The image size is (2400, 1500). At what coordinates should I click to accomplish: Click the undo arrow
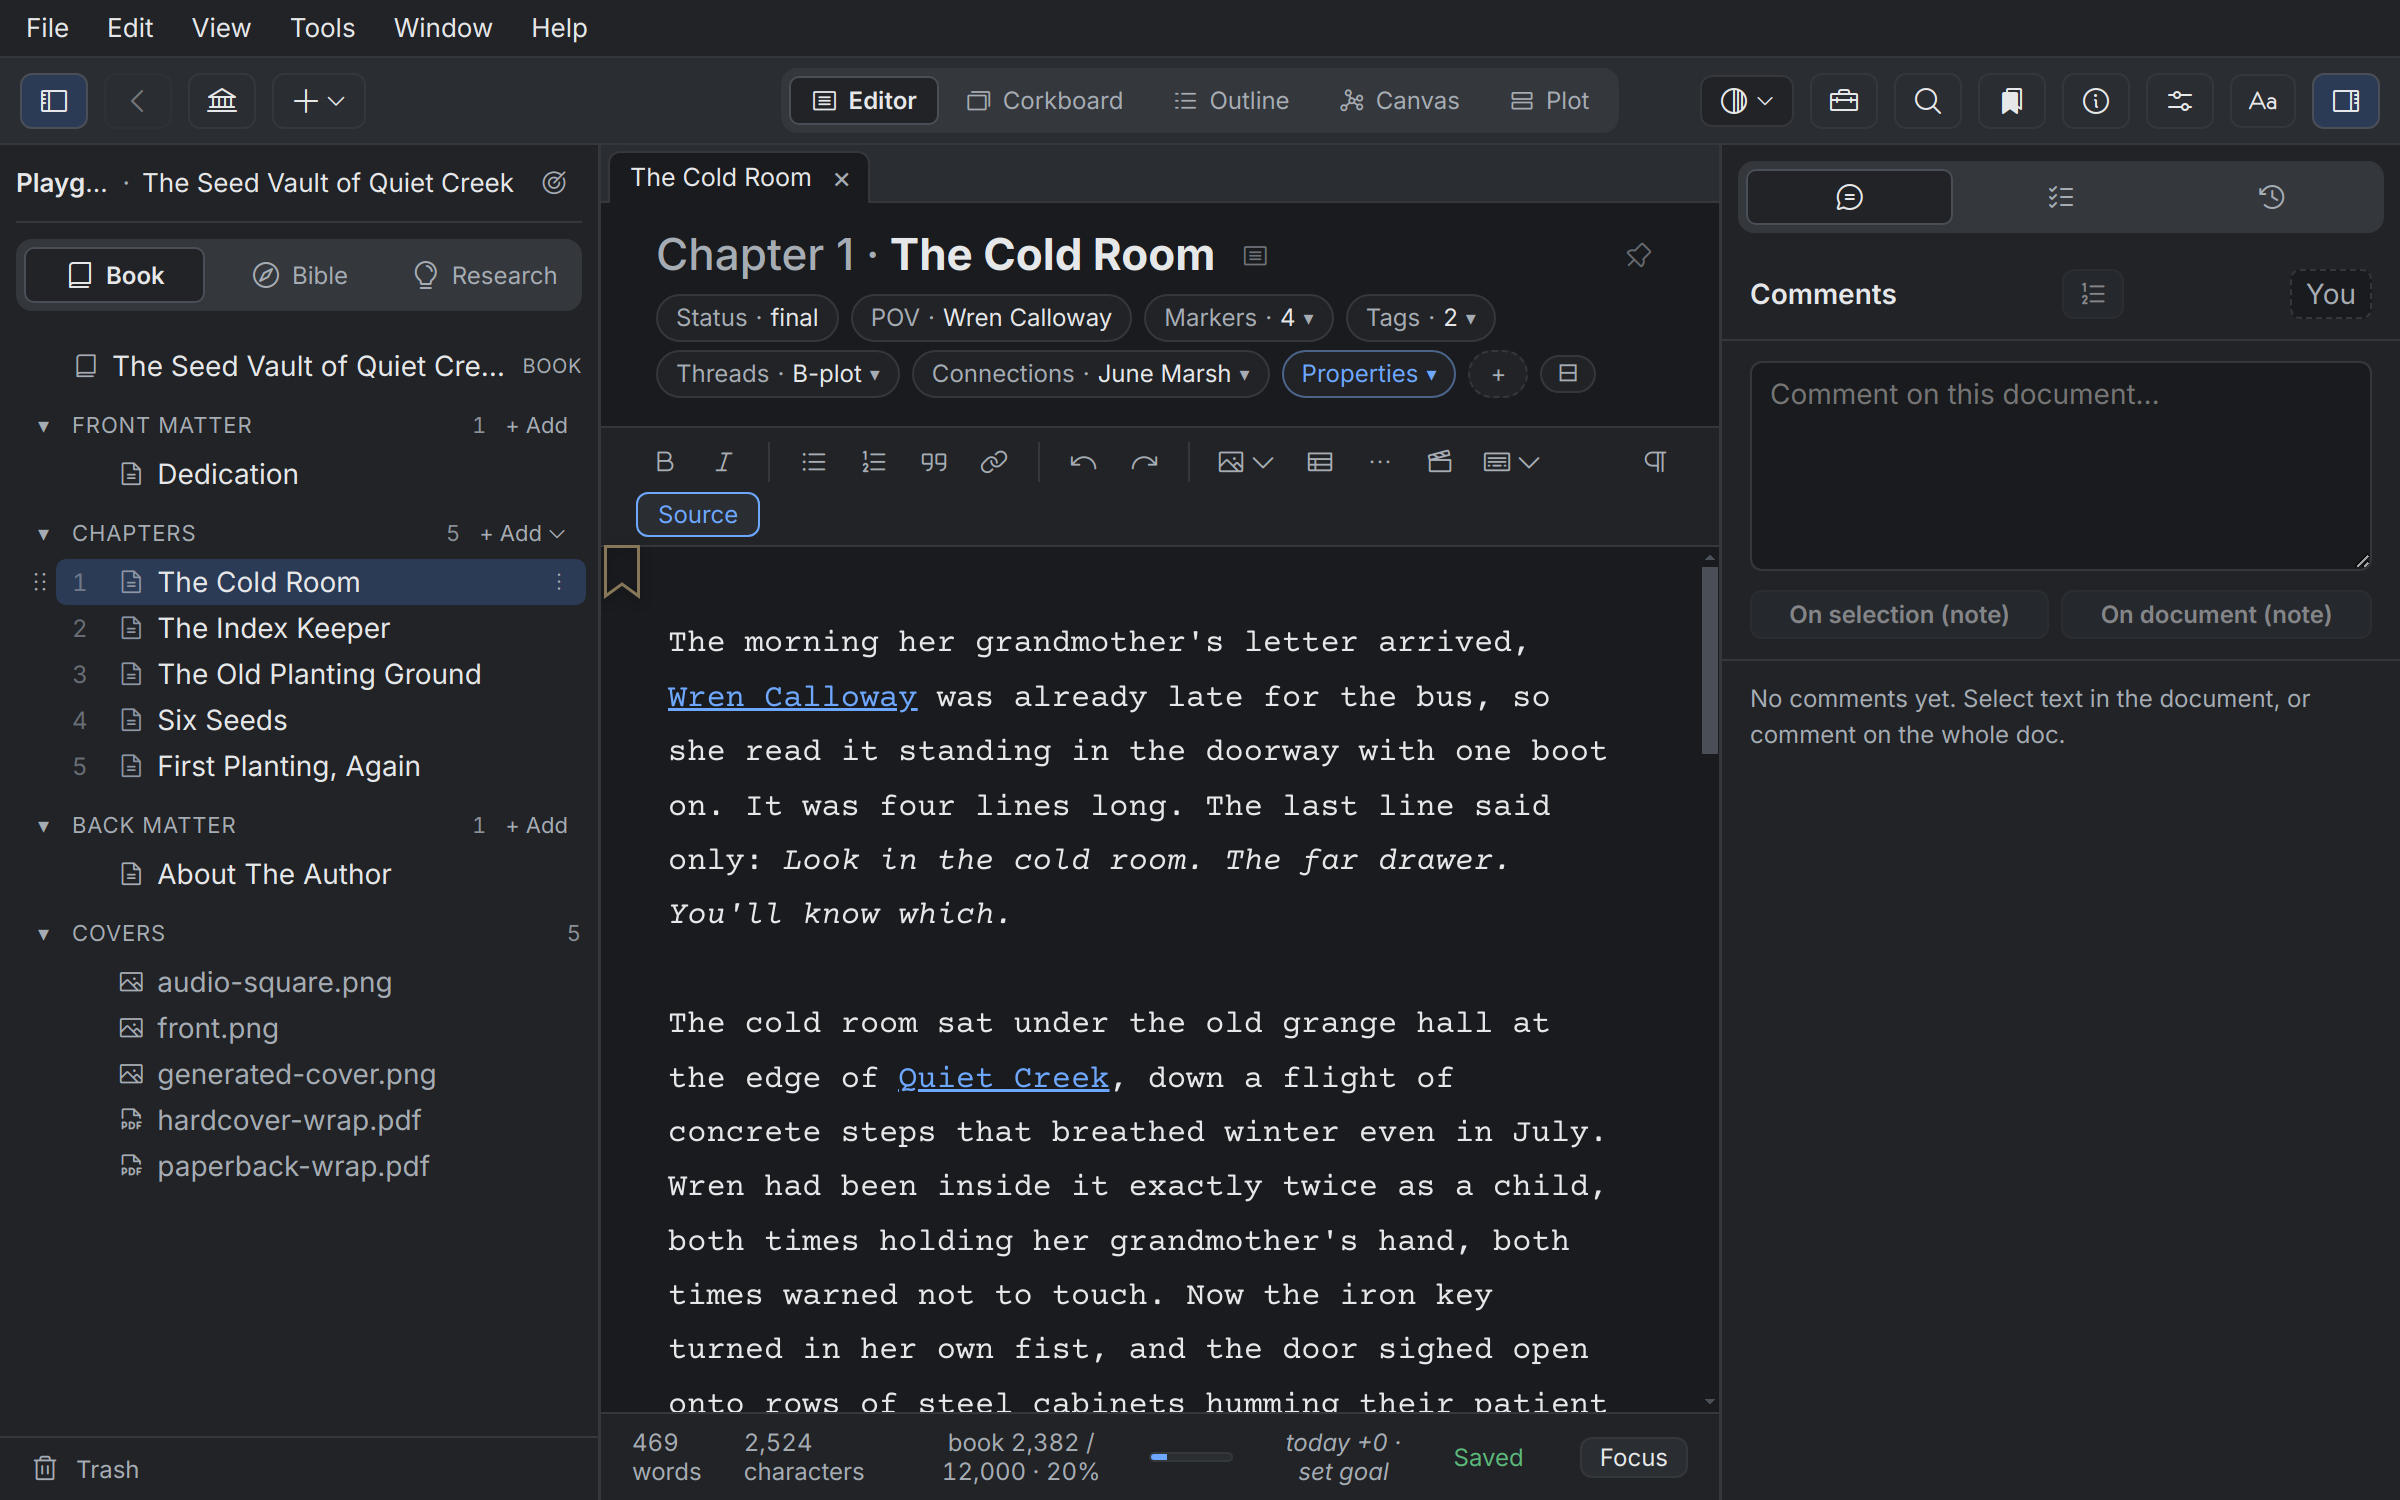pyautogui.click(x=1083, y=462)
